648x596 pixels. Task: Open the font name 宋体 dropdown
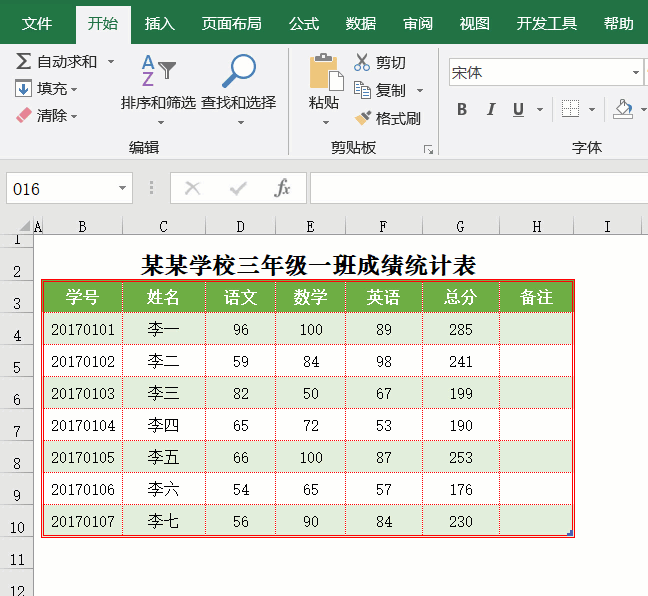(636, 72)
